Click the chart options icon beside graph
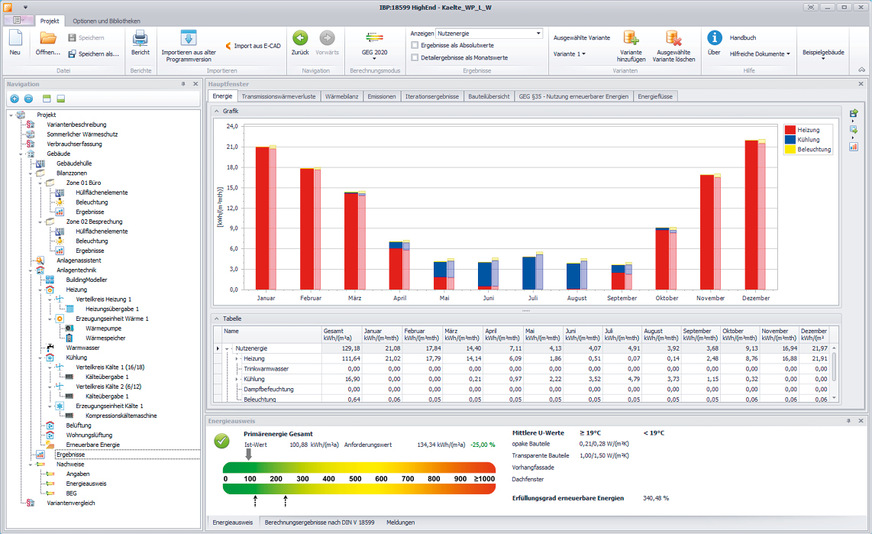 (853, 147)
